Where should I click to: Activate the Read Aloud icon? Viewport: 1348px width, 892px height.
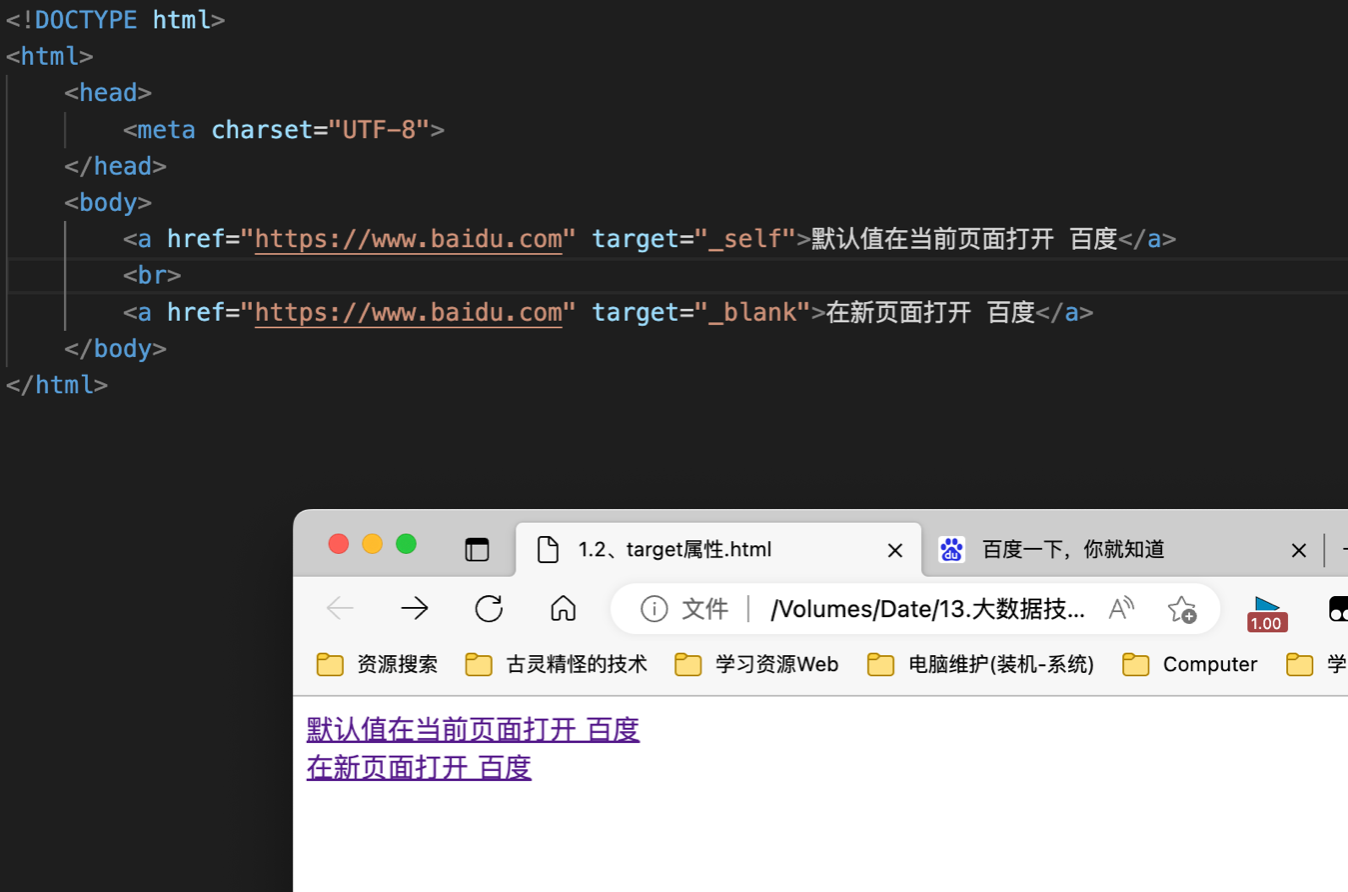click(x=1121, y=609)
